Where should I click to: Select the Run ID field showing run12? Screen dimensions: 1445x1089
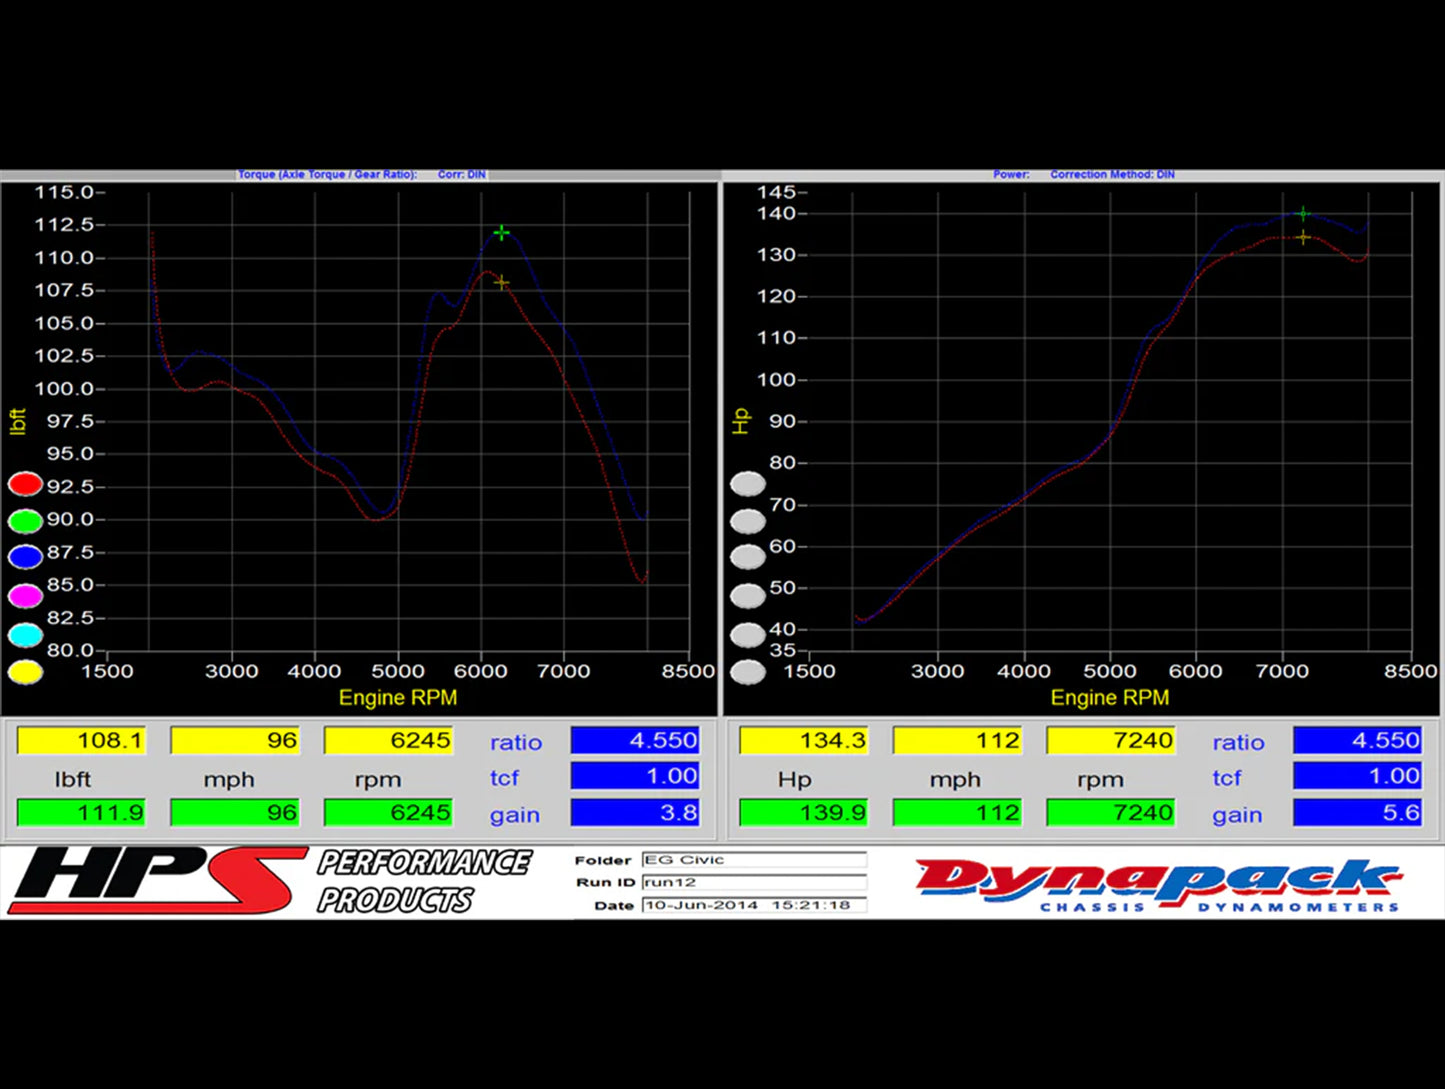pos(754,882)
